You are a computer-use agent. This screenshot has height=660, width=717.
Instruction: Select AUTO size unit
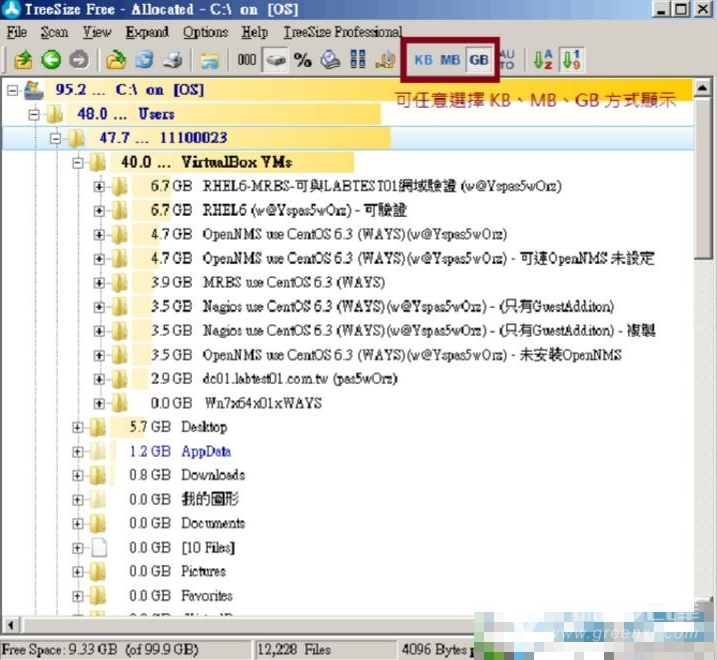507,60
